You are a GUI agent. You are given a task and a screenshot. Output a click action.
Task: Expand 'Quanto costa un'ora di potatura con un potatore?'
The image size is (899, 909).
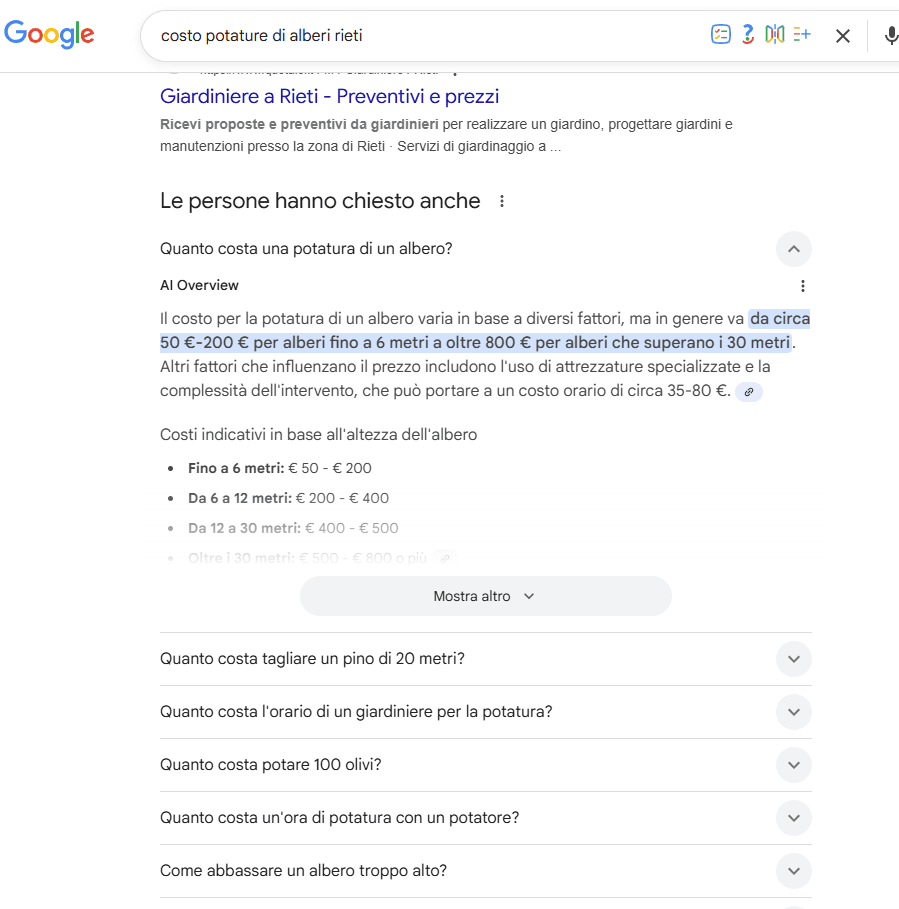(x=793, y=818)
